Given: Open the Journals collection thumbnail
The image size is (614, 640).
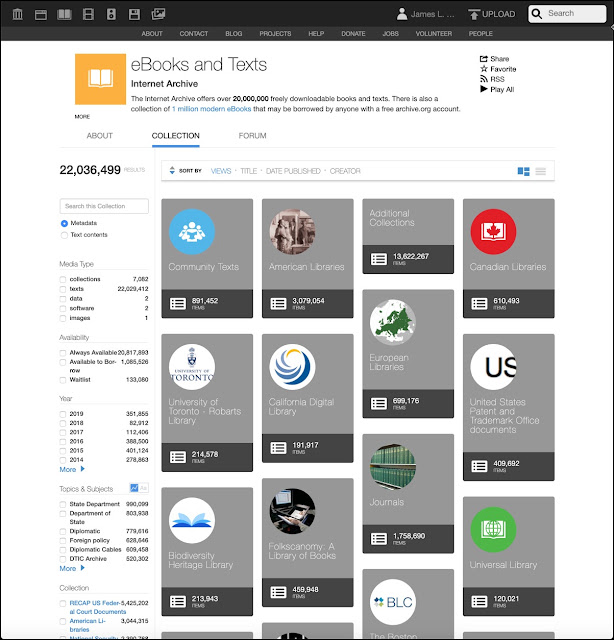Looking at the screenshot, I should click(x=393, y=467).
